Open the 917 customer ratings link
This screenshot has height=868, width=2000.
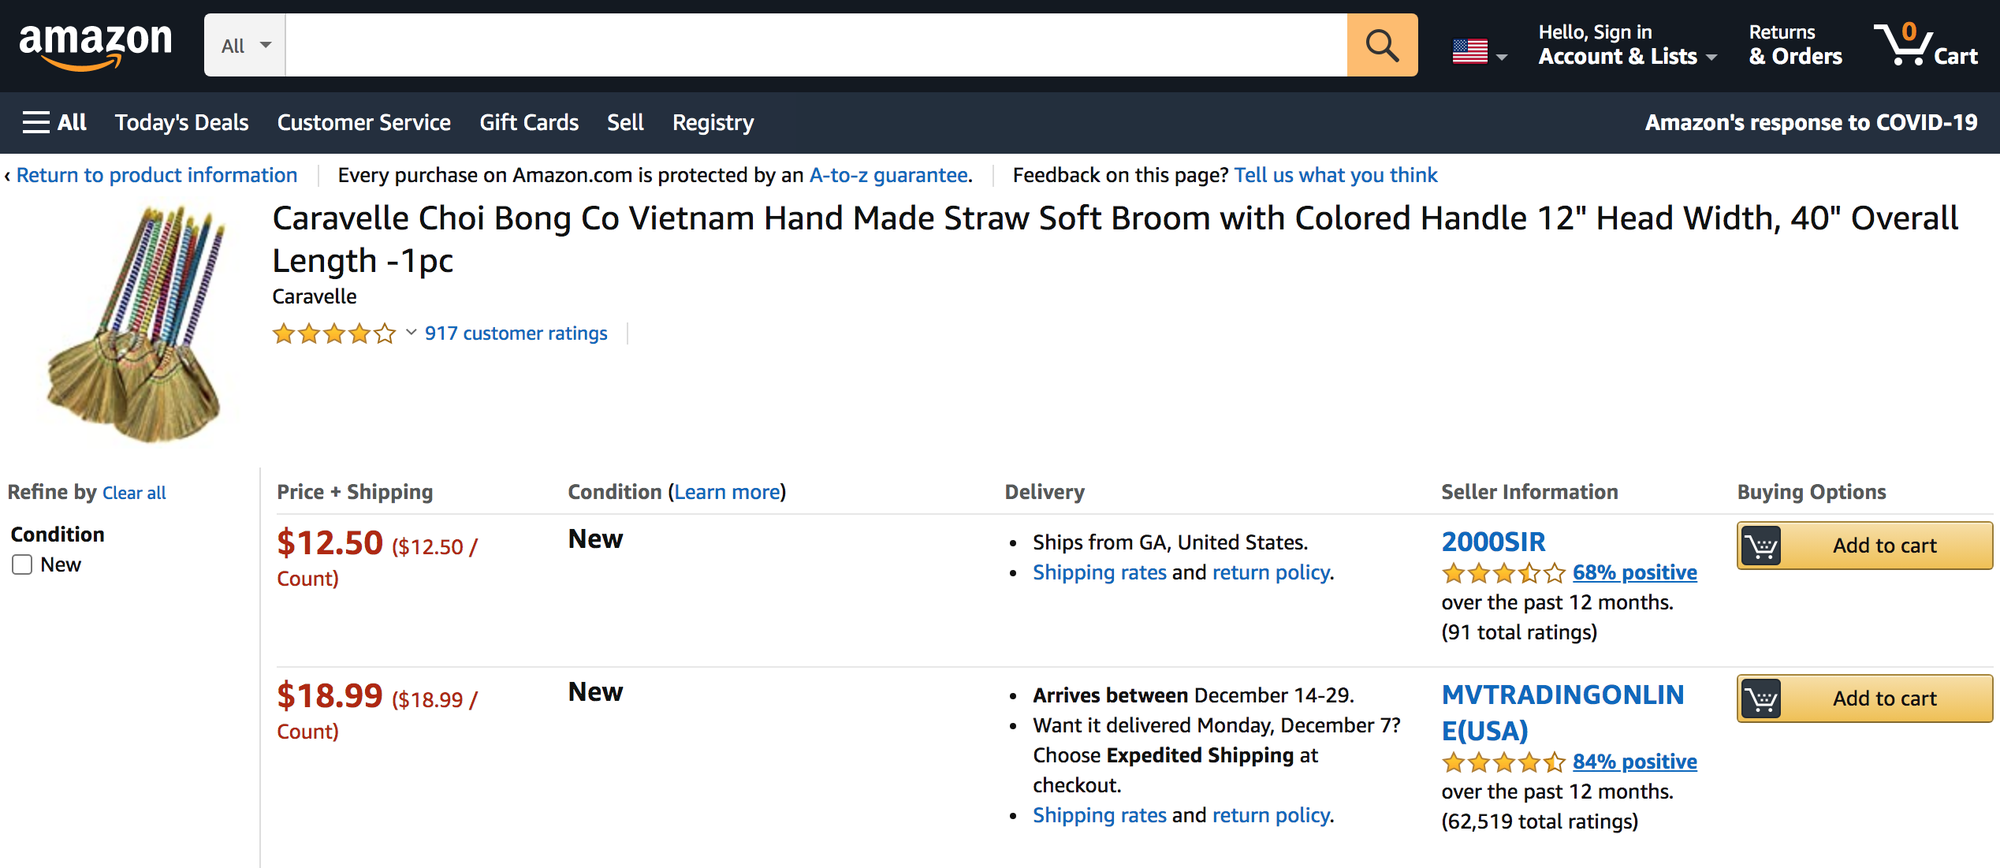[516, 333]
